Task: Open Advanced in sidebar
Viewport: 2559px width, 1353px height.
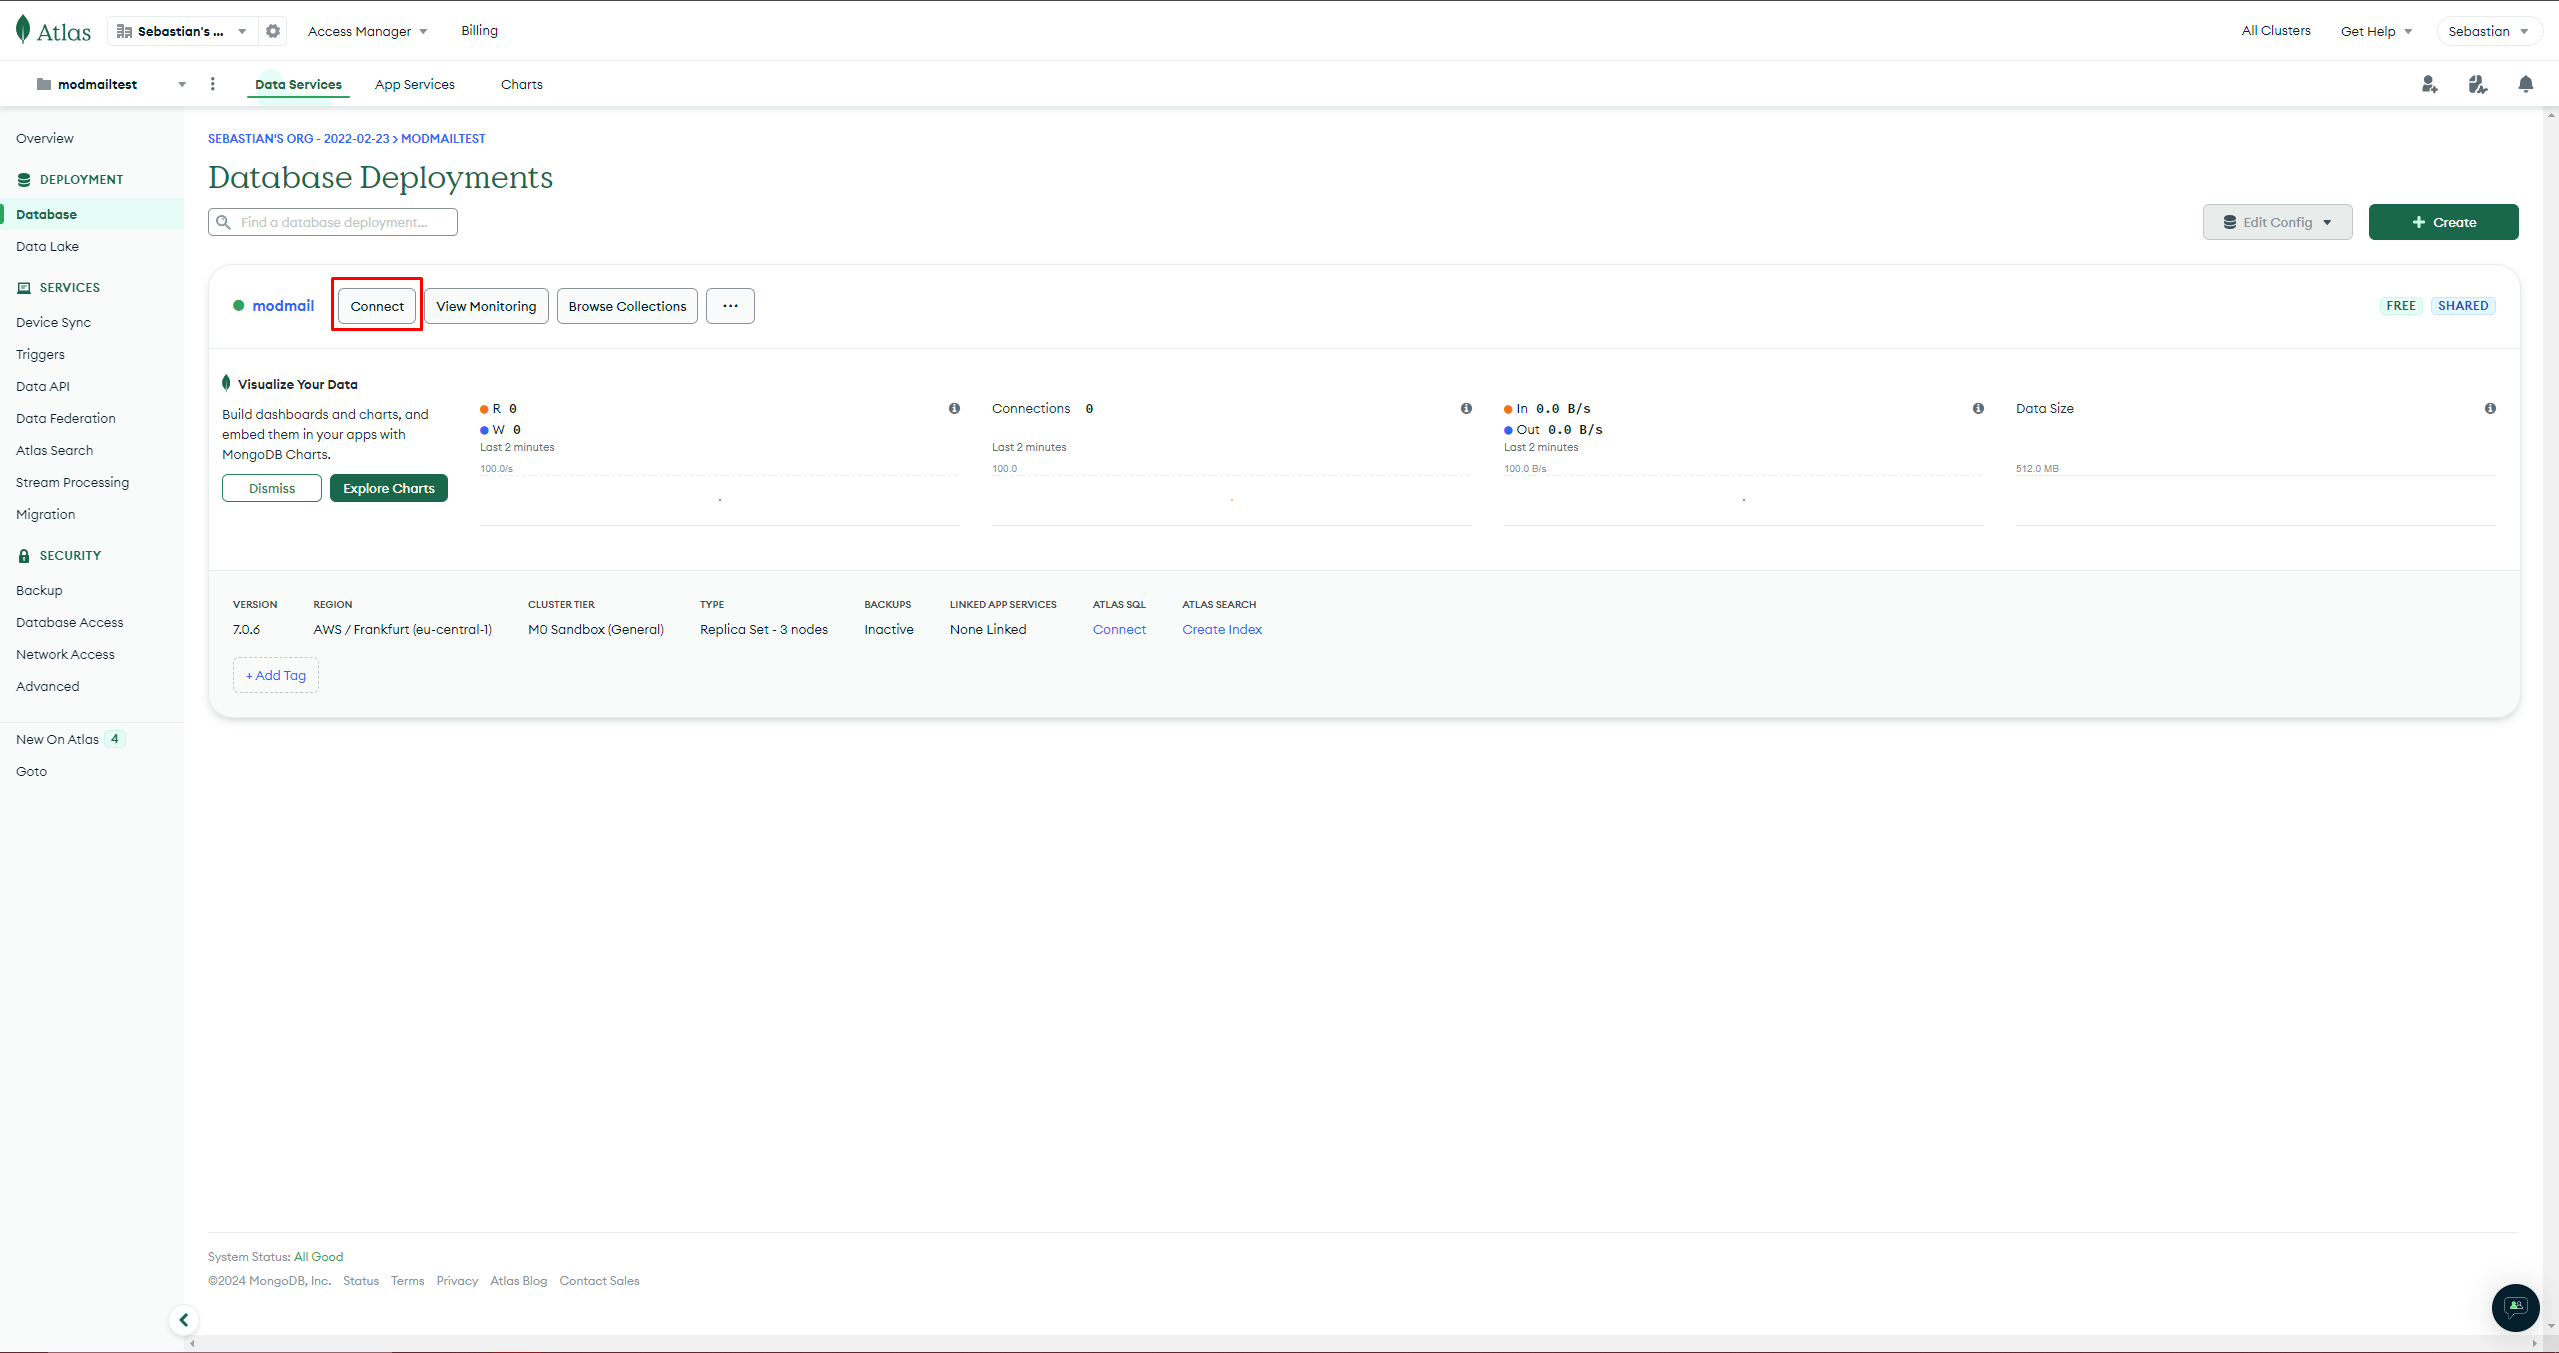Action: (47, 686)
